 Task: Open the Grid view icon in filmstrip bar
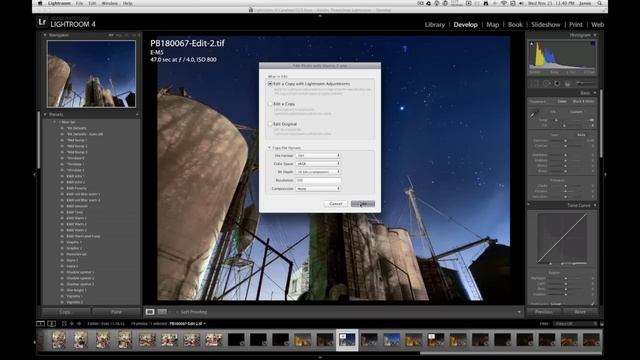[x=64, y=324]
